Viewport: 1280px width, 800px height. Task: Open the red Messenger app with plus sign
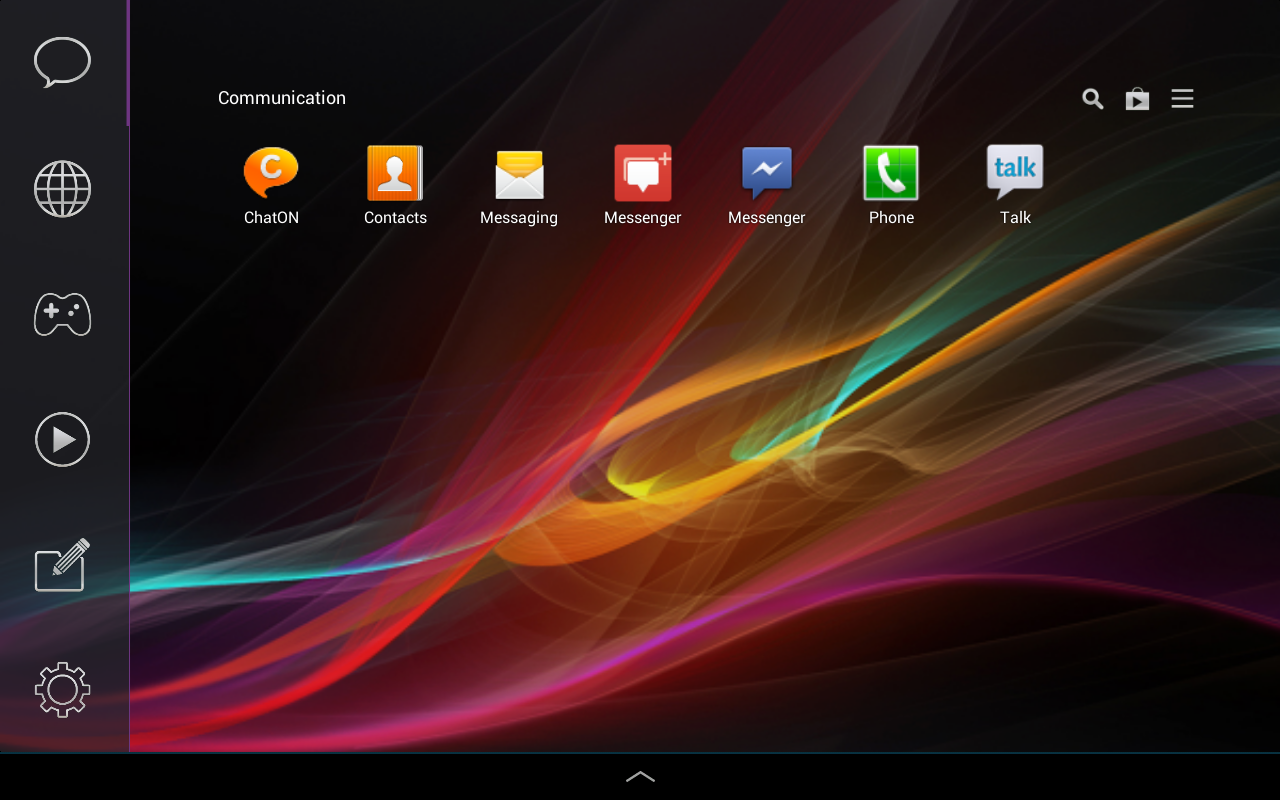point(643,186)
